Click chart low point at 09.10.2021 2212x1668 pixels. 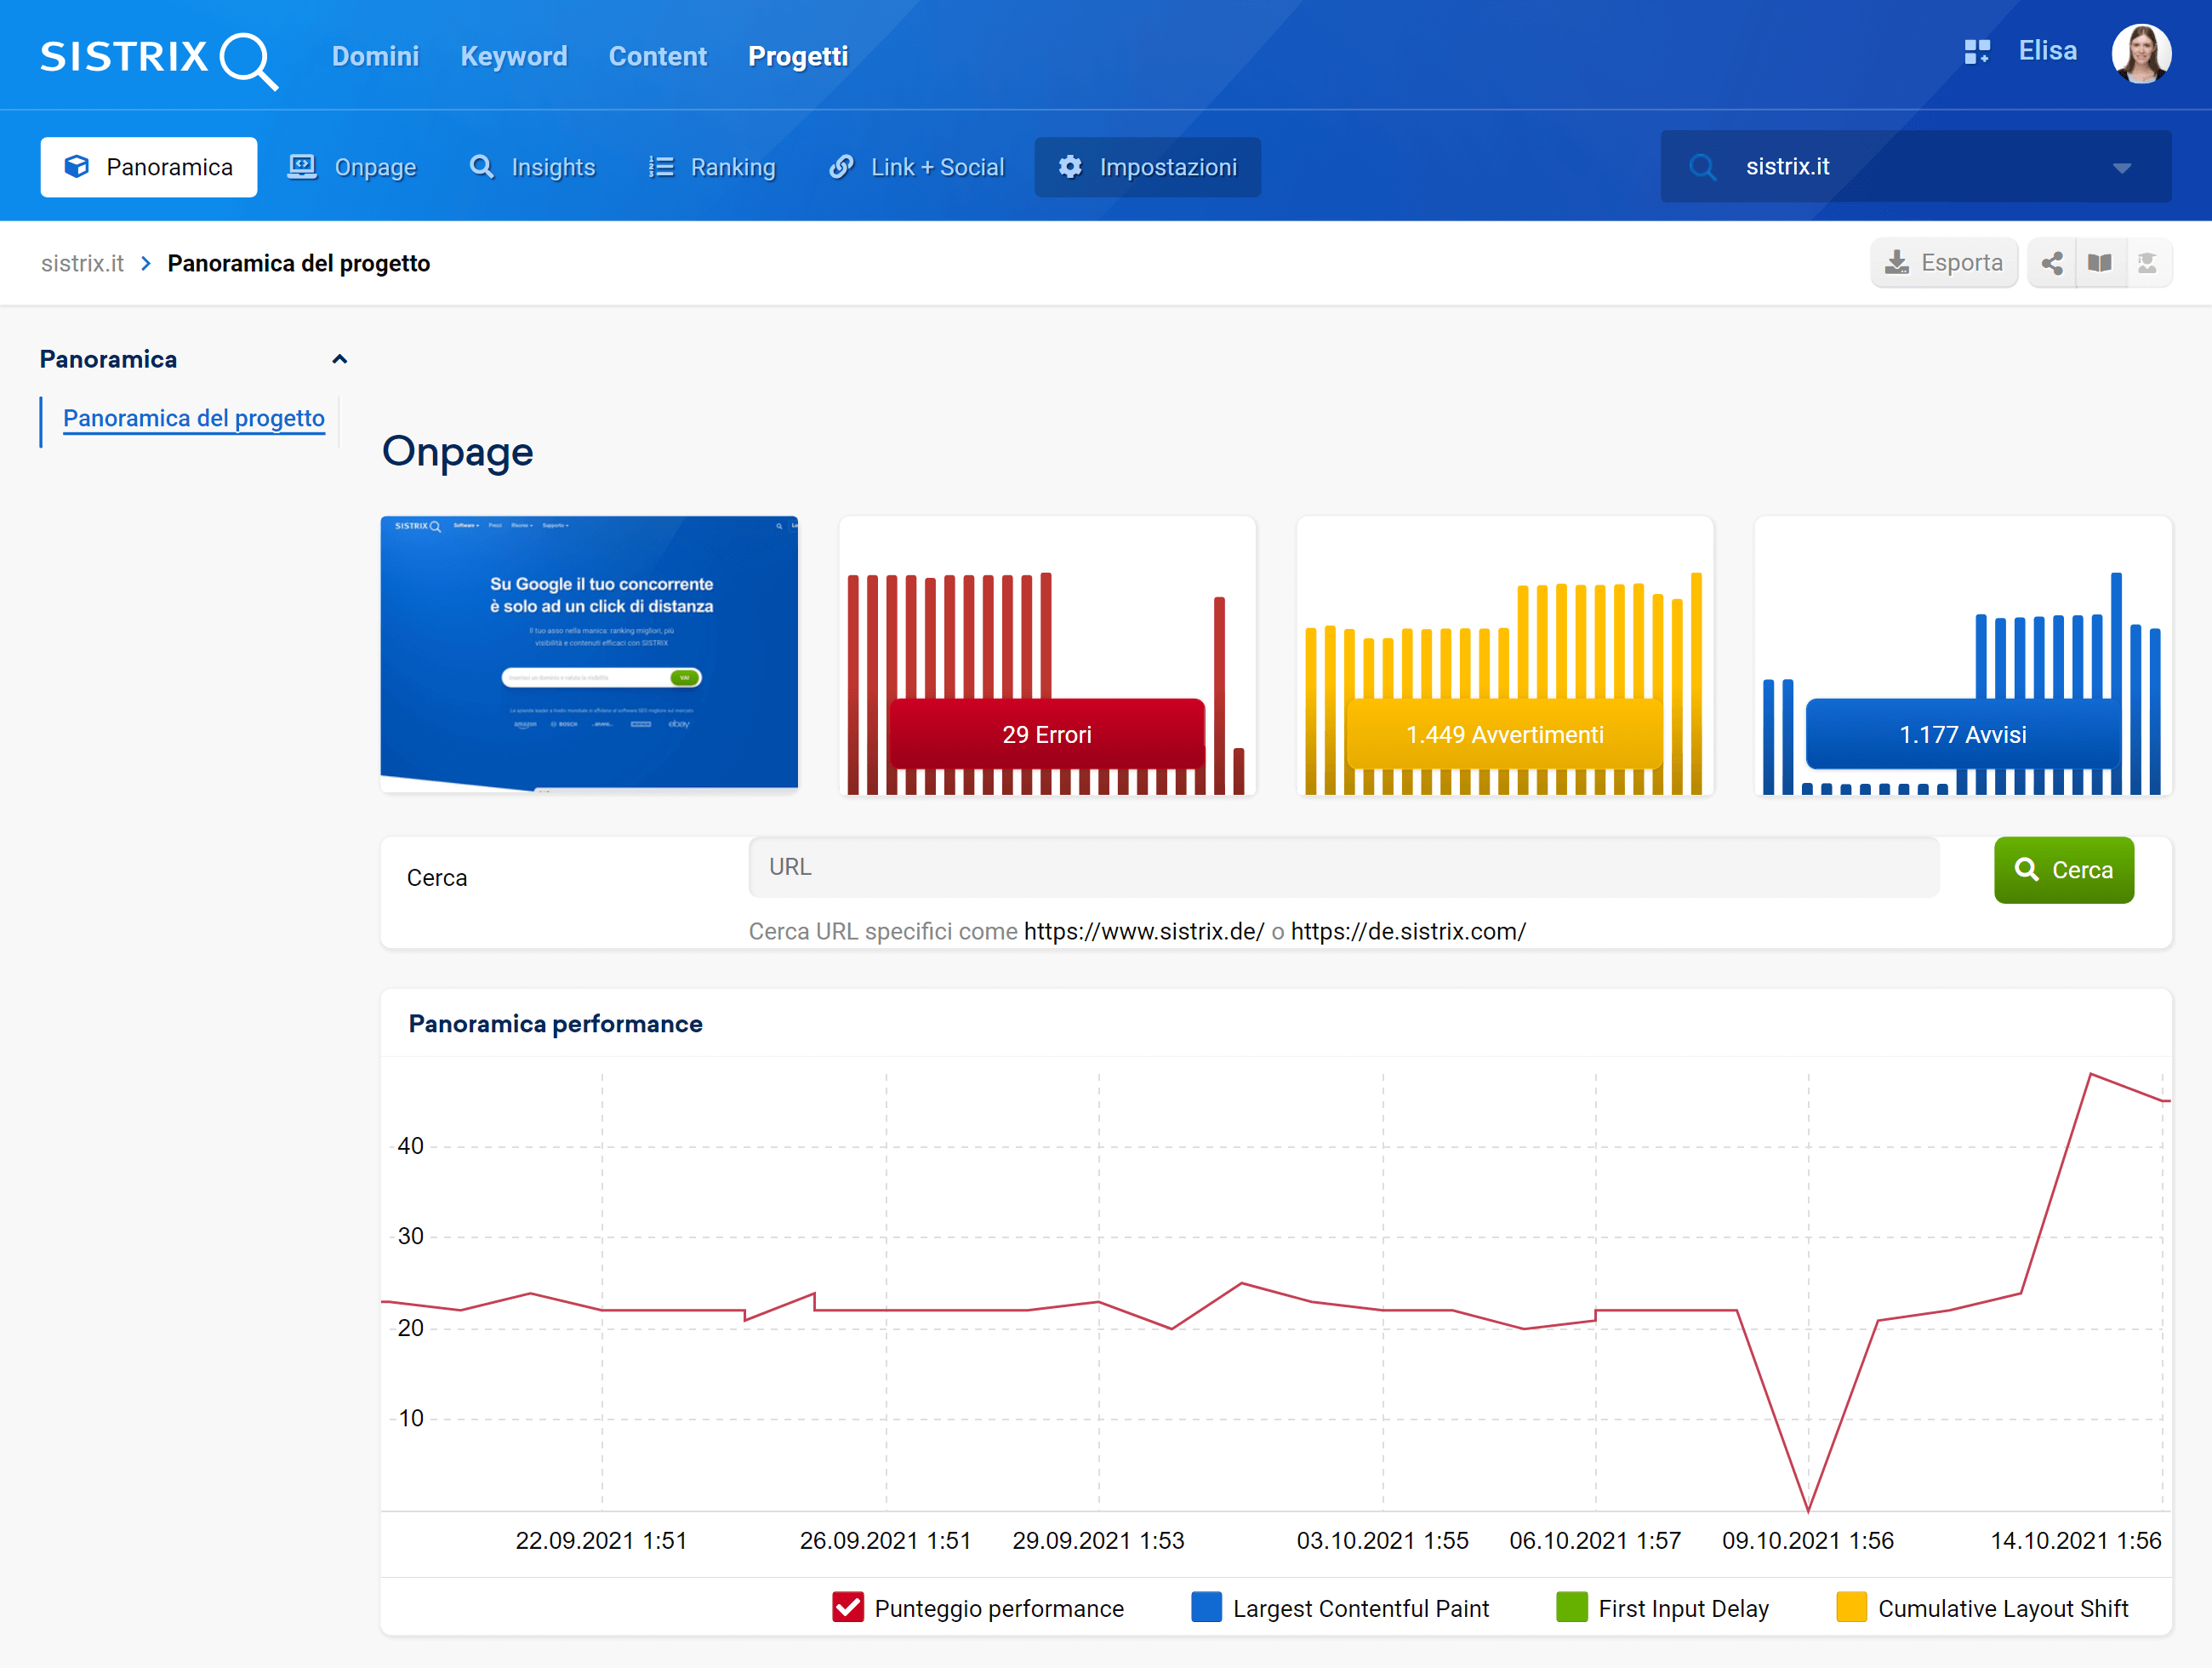1808,1510
